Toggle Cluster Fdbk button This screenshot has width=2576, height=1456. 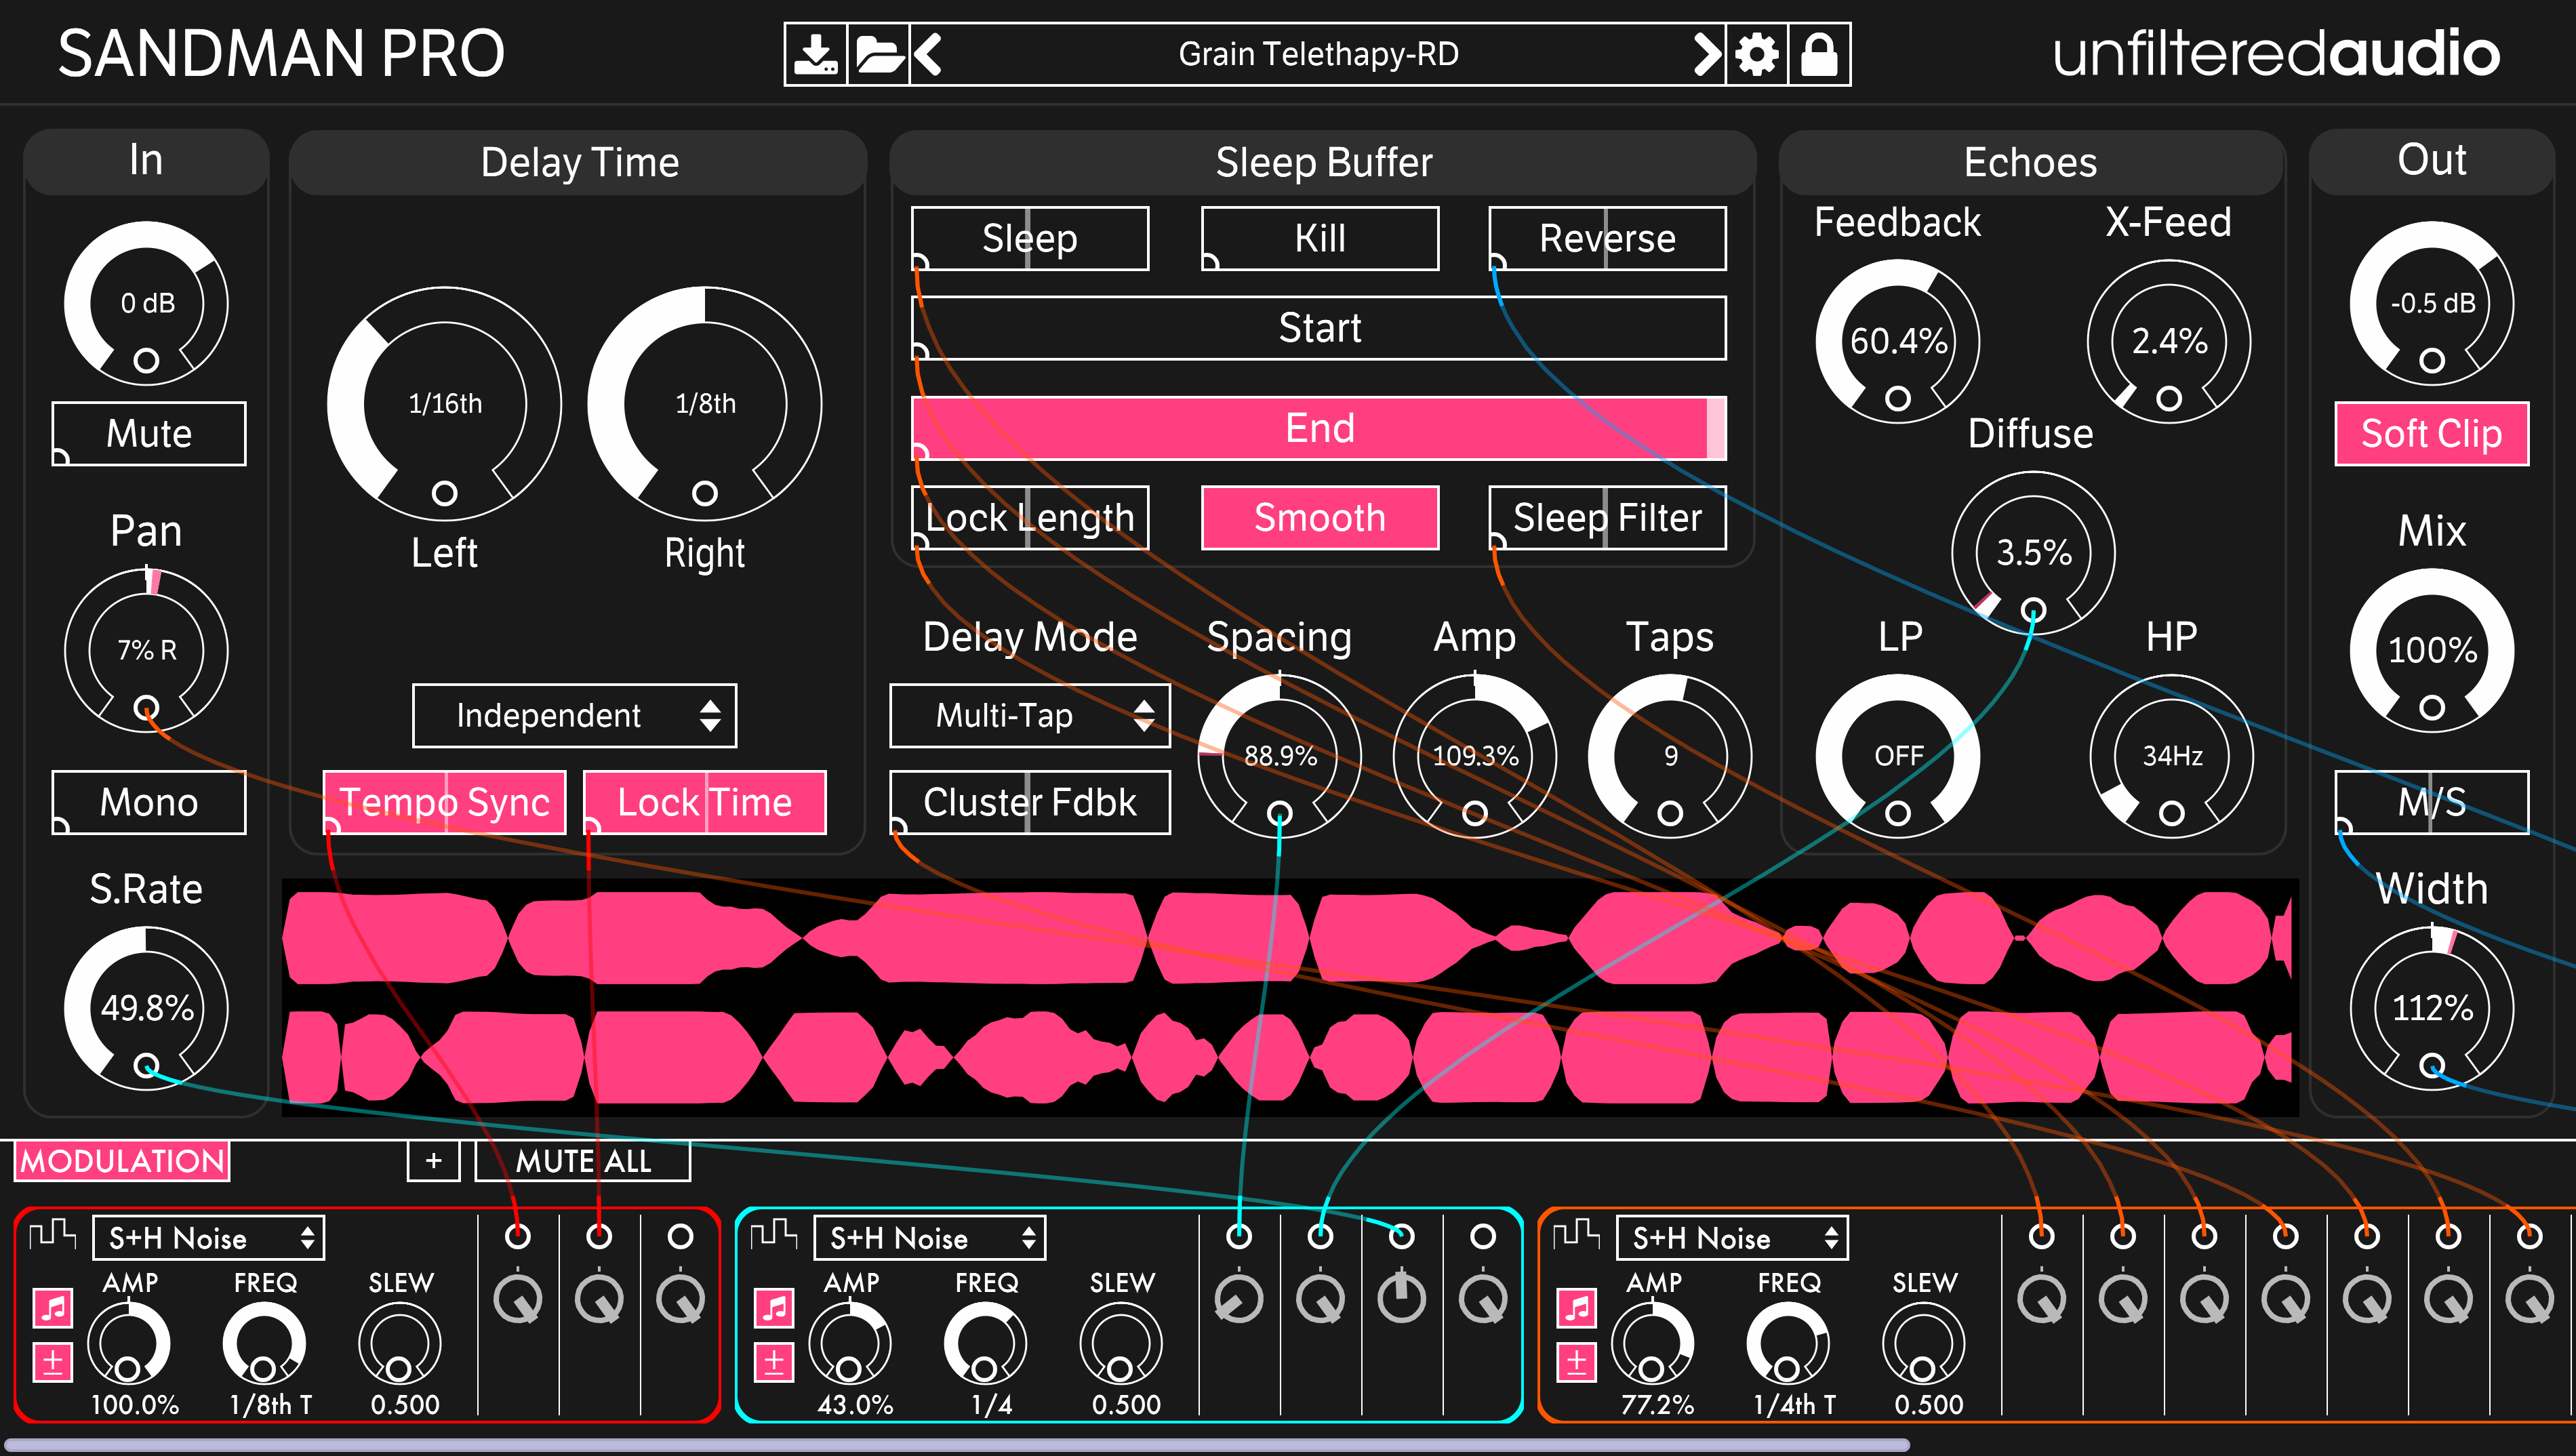pyautogui.click(x=1030, y=802)
